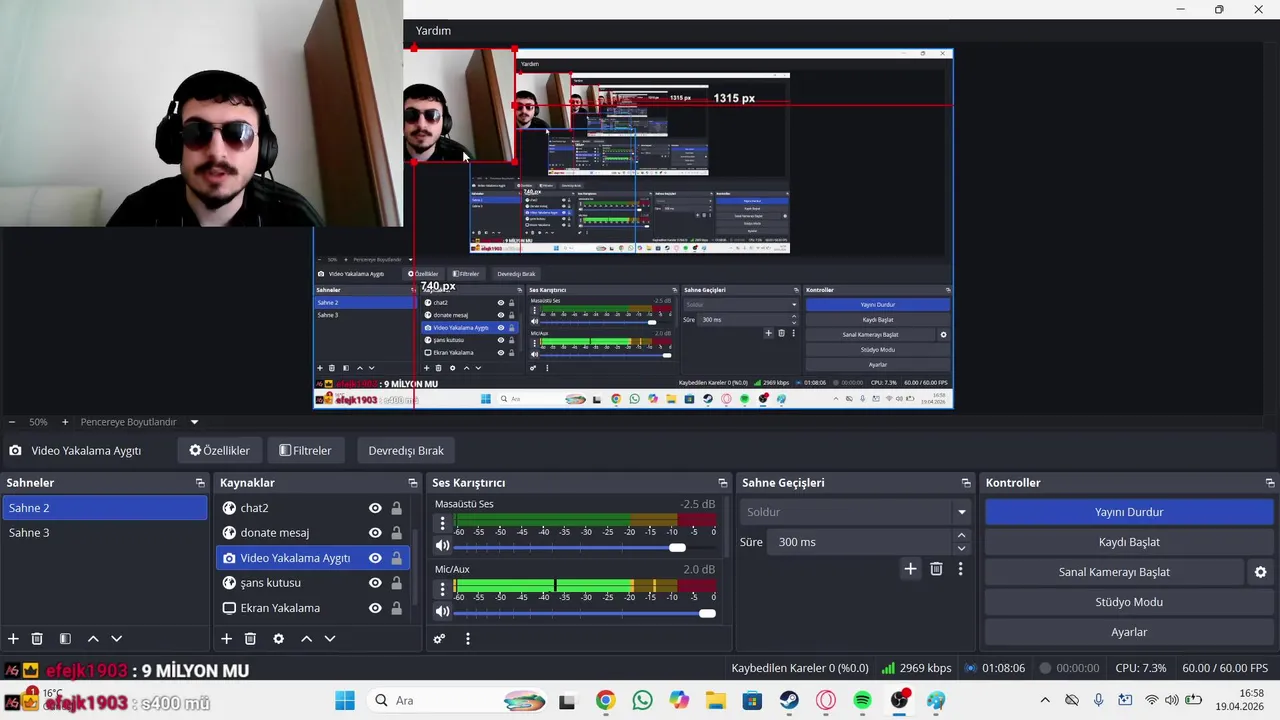The width and height of the screenshot is (1280, 720).
Task: Hide the şans kutusu source with its eye icon
Action: pyautogui.click(x=375, y=583)
